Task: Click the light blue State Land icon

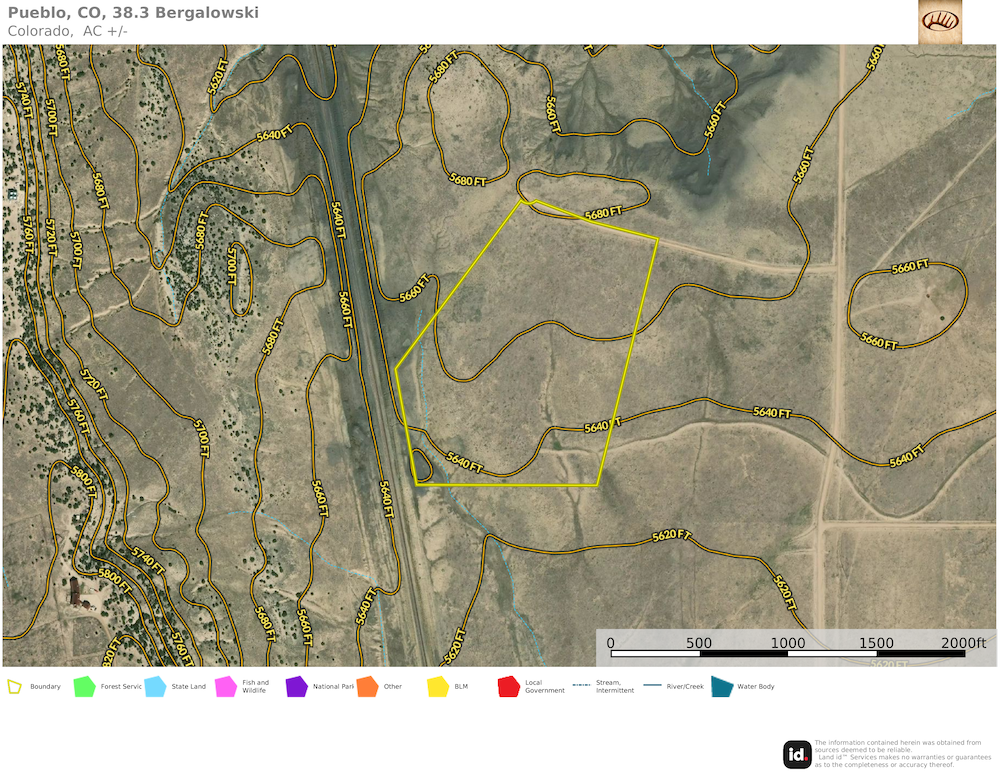Action: click(155, 687)
